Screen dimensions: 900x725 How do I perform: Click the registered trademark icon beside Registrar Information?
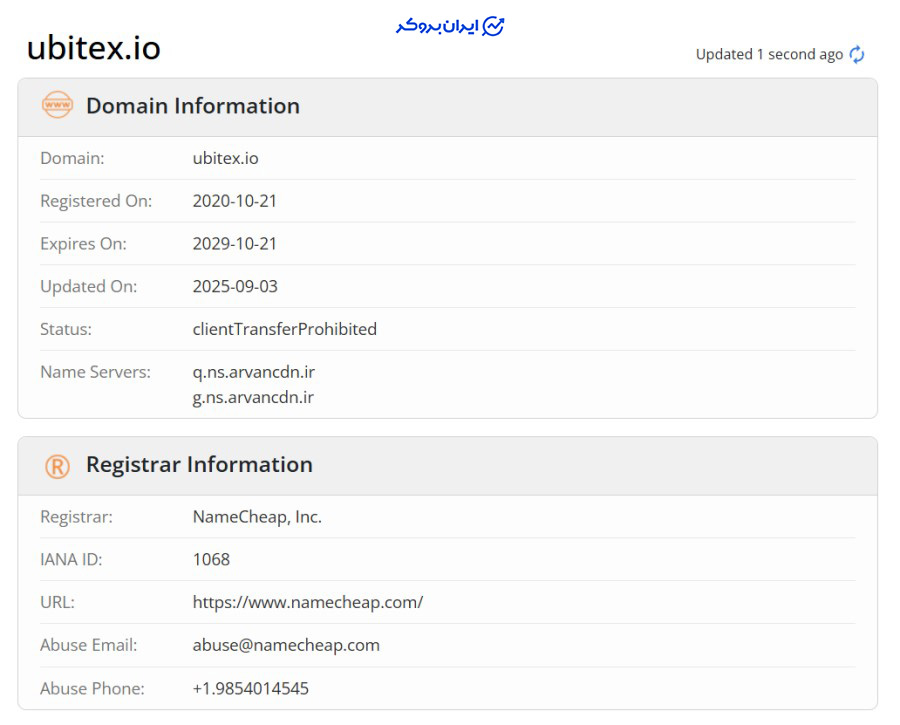click(x=57, y=464)
